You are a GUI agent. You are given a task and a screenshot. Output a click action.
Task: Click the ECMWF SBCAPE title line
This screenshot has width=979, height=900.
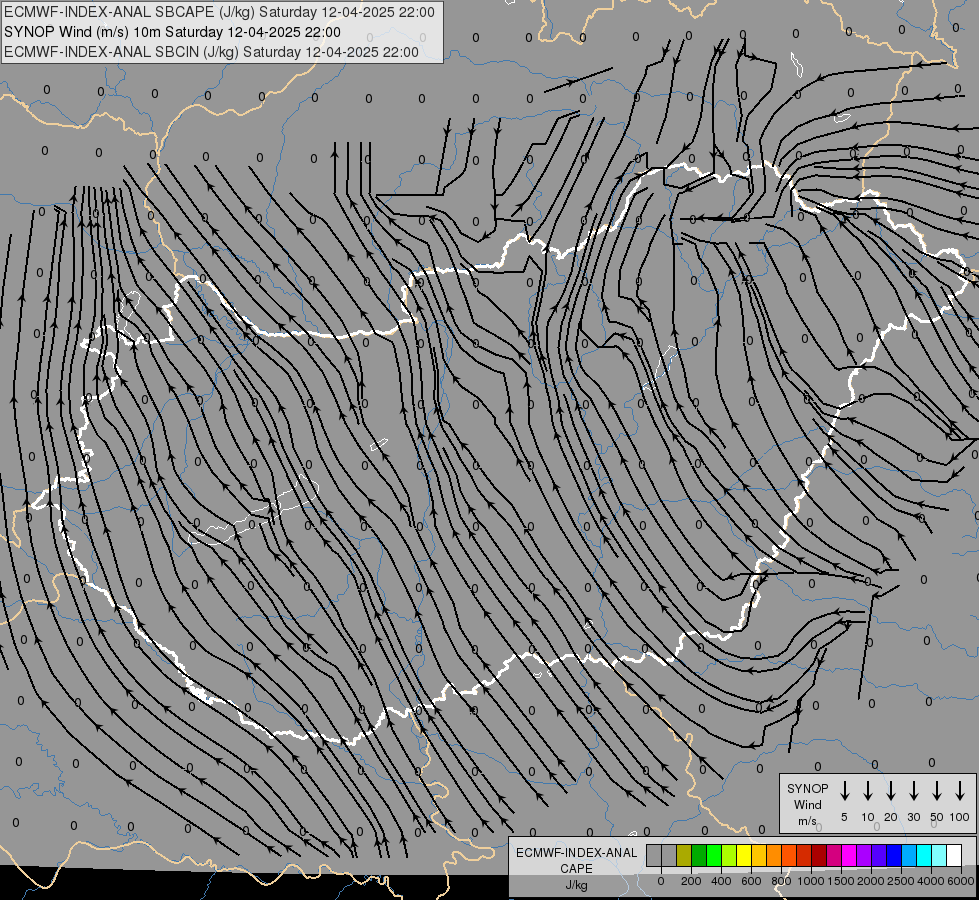pyautogui.click(x=219, y=12)
